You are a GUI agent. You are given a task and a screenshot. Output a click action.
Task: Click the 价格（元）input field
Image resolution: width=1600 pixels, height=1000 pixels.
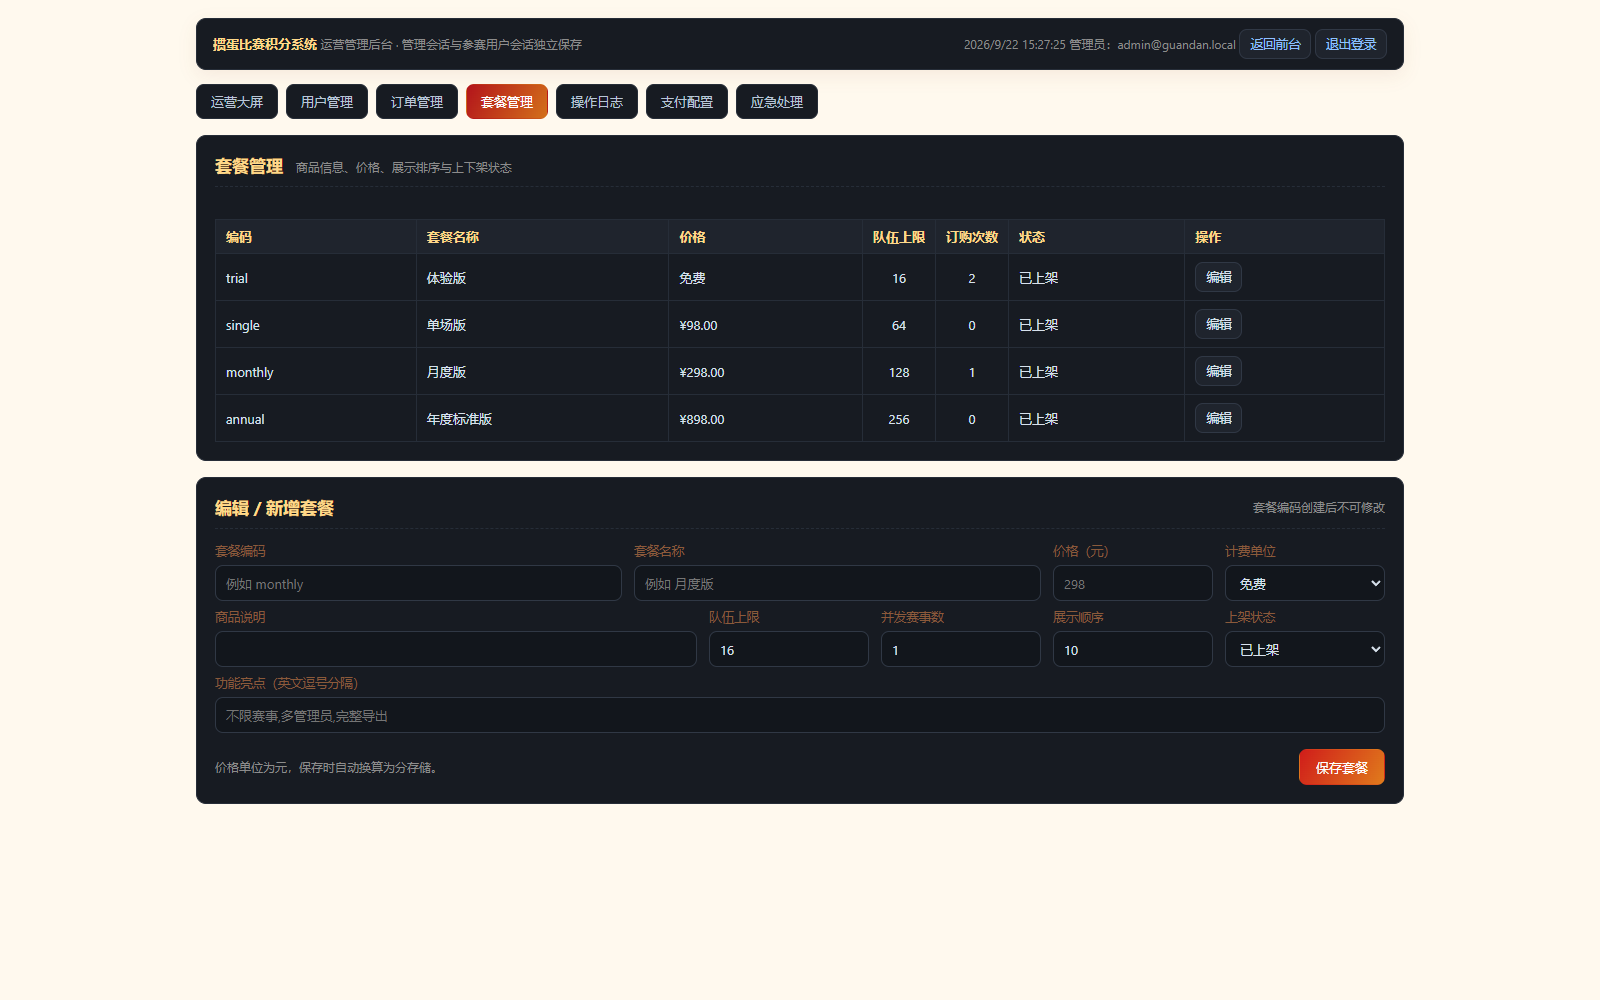[x=1133, y=583]
